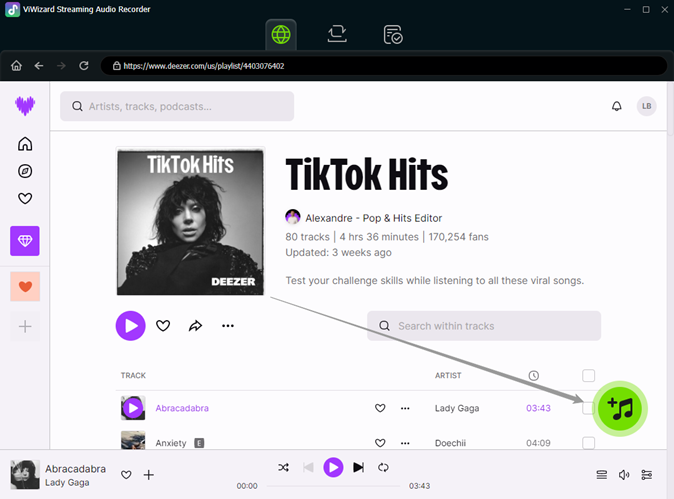Click the now-playing Abracadabra album thumbnail
This screenshot has height=499, width=674.
[x=25, y=475]
